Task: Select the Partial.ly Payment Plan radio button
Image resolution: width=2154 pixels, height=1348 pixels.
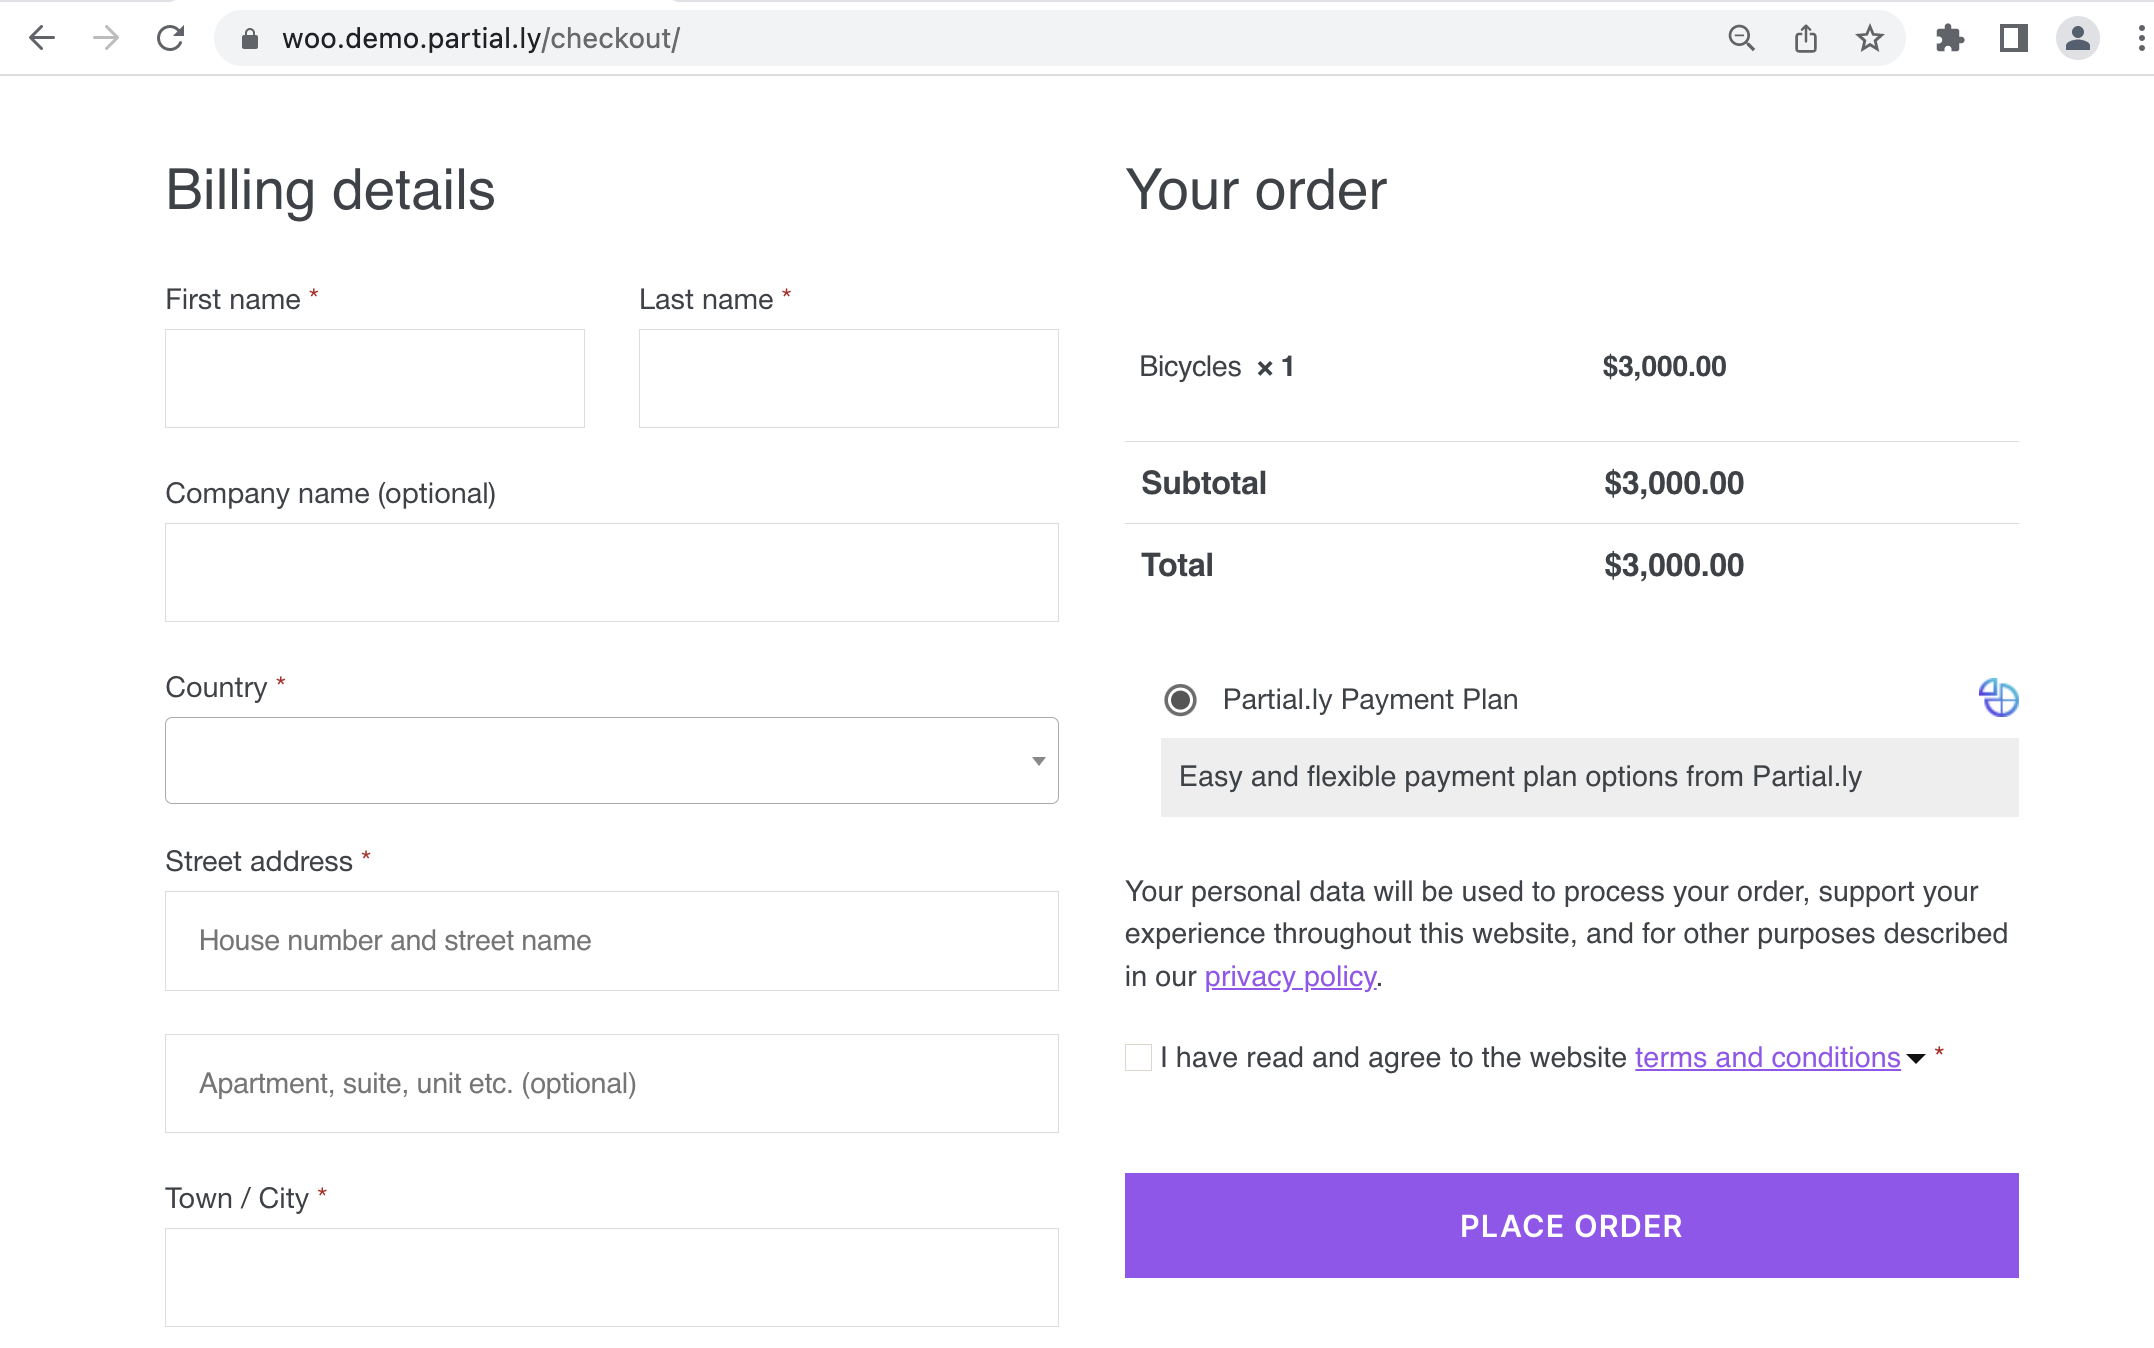Action: [x=1180, y=699]
